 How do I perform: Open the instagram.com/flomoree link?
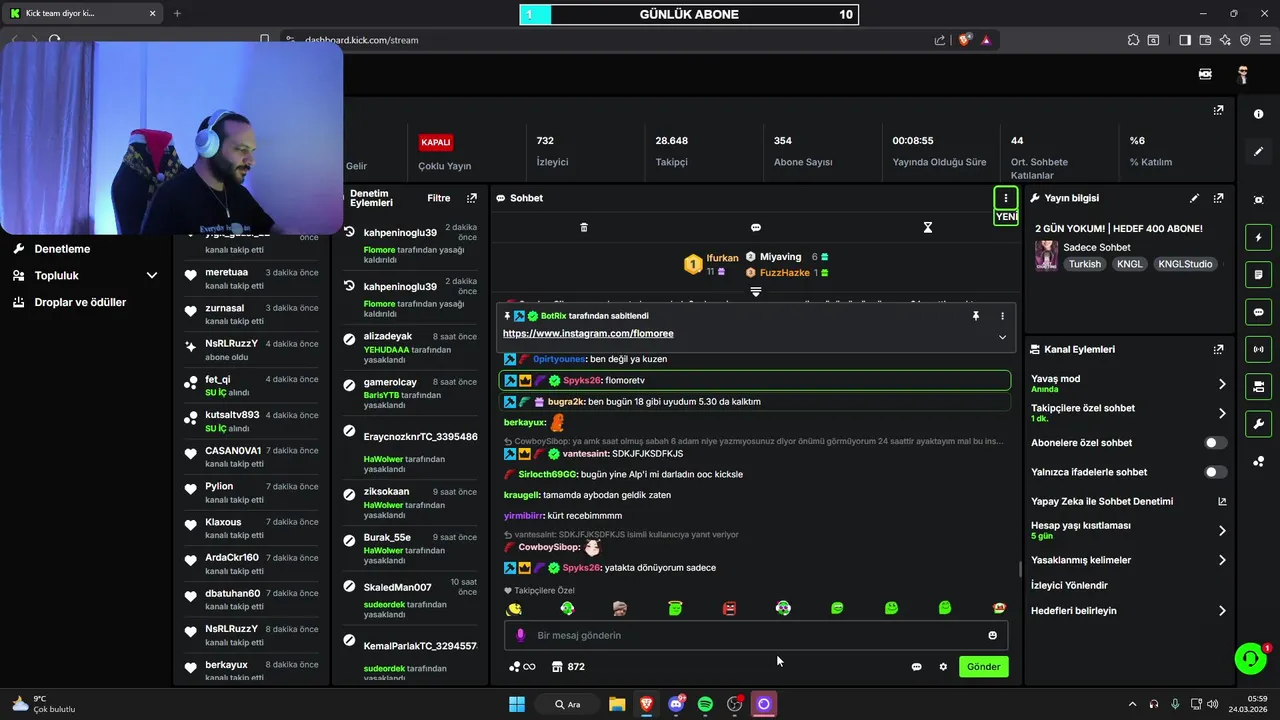(x=588, y=334)
